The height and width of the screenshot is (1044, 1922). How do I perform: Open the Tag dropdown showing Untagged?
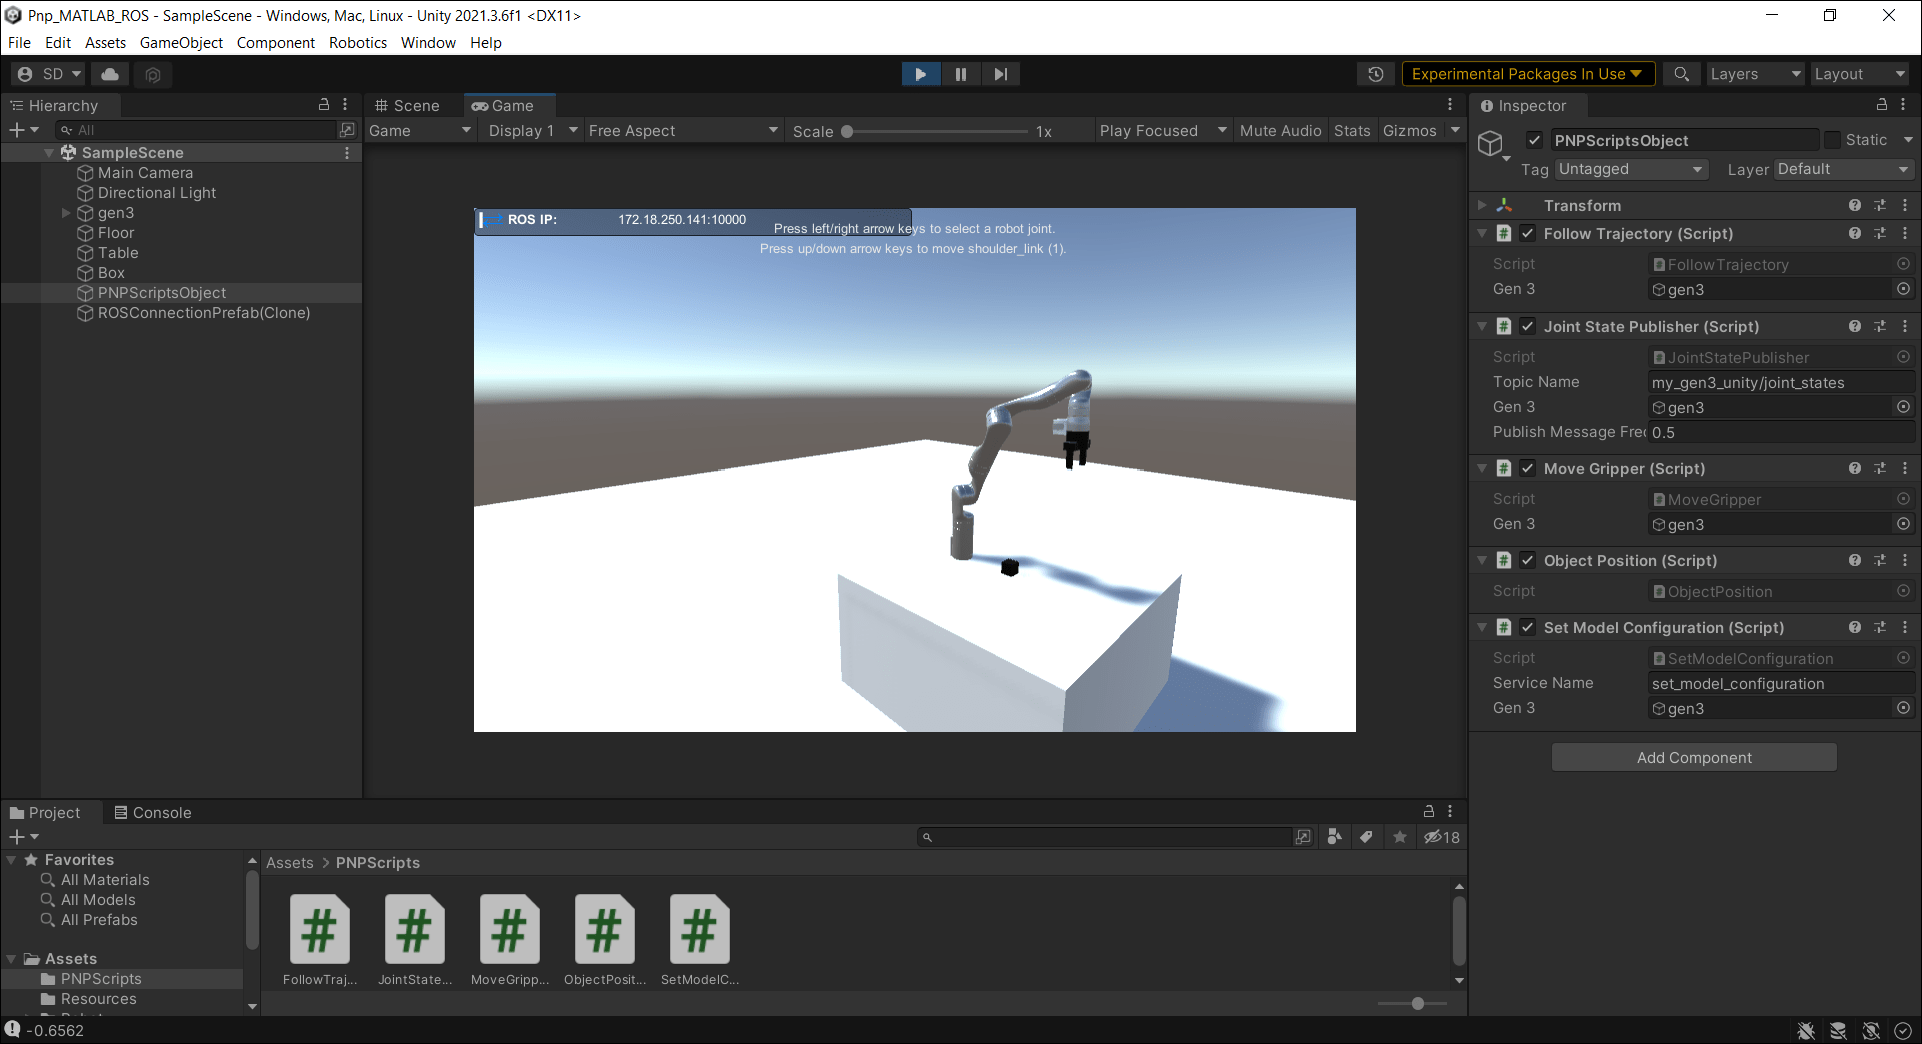(1630, 169)
